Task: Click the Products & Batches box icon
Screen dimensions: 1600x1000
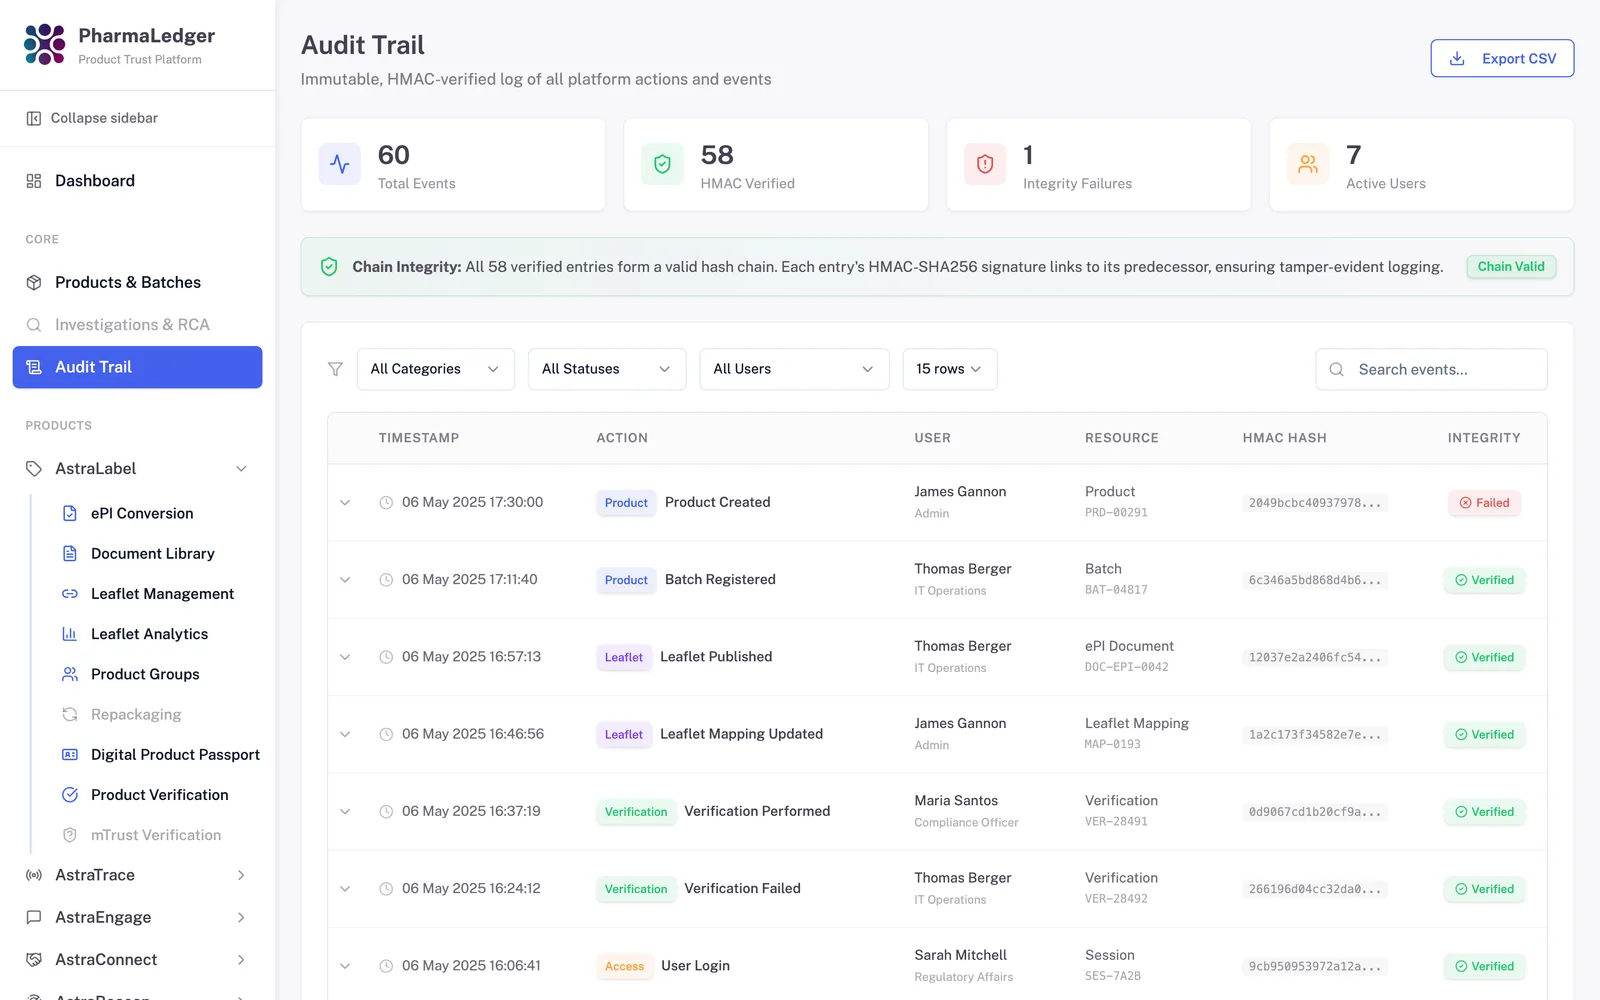Action: tap(34, 283)
